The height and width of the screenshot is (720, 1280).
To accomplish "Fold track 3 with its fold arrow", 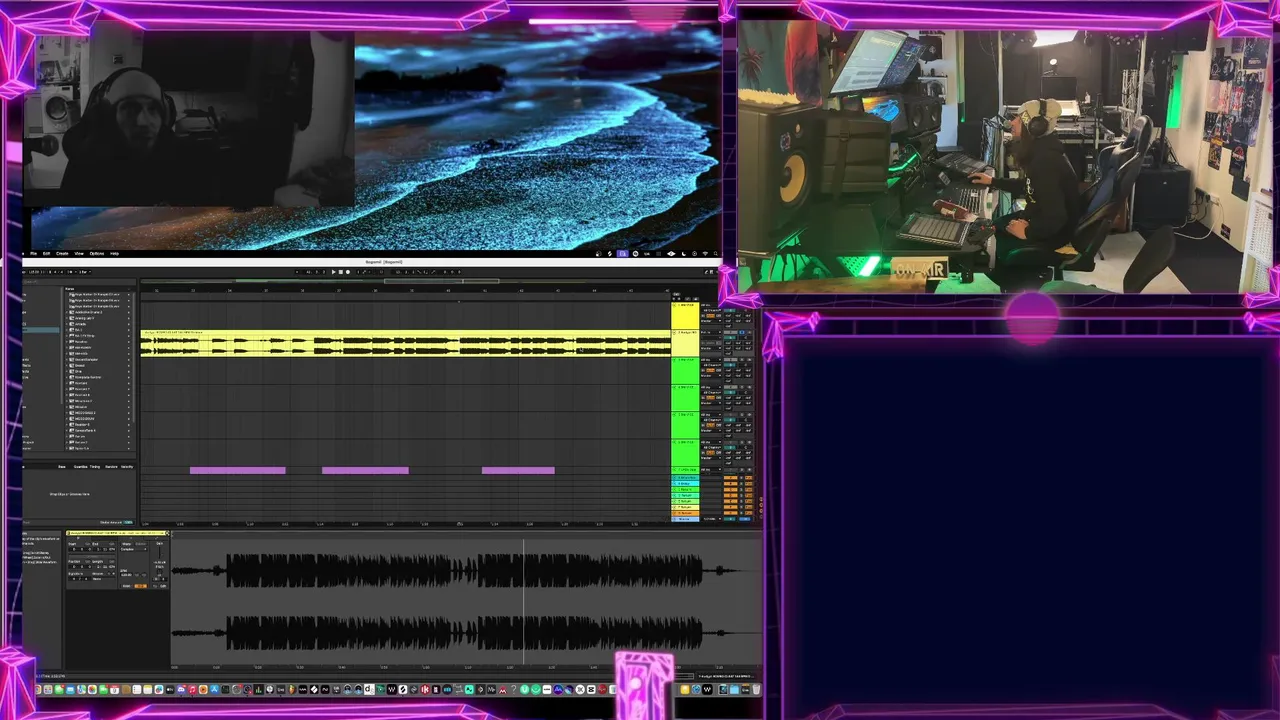I will [x=674, y=360].
